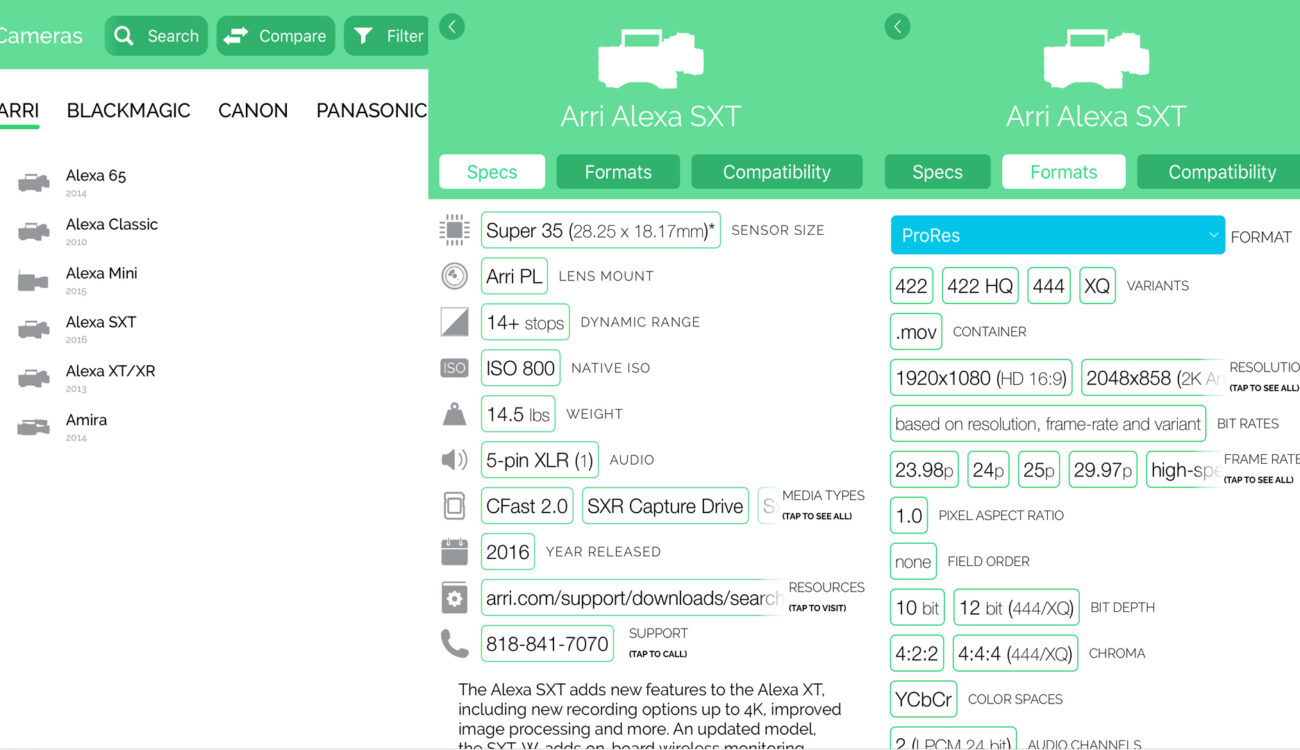Tap the YCbCr color space box
The height and width of the screenshot is (750, 1300).
tap(923, 700)
